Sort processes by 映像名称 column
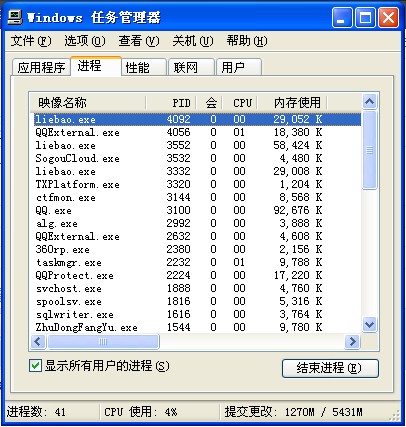The height and width of the screenshot is (427, 406). point(88,103)
